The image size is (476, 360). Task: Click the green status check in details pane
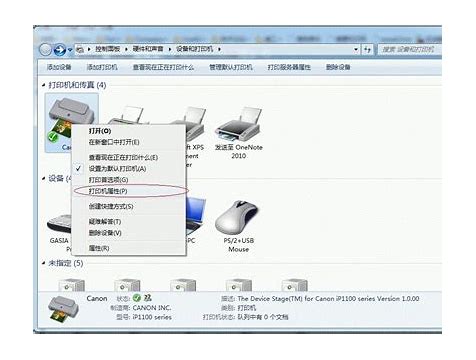[137, 298]
